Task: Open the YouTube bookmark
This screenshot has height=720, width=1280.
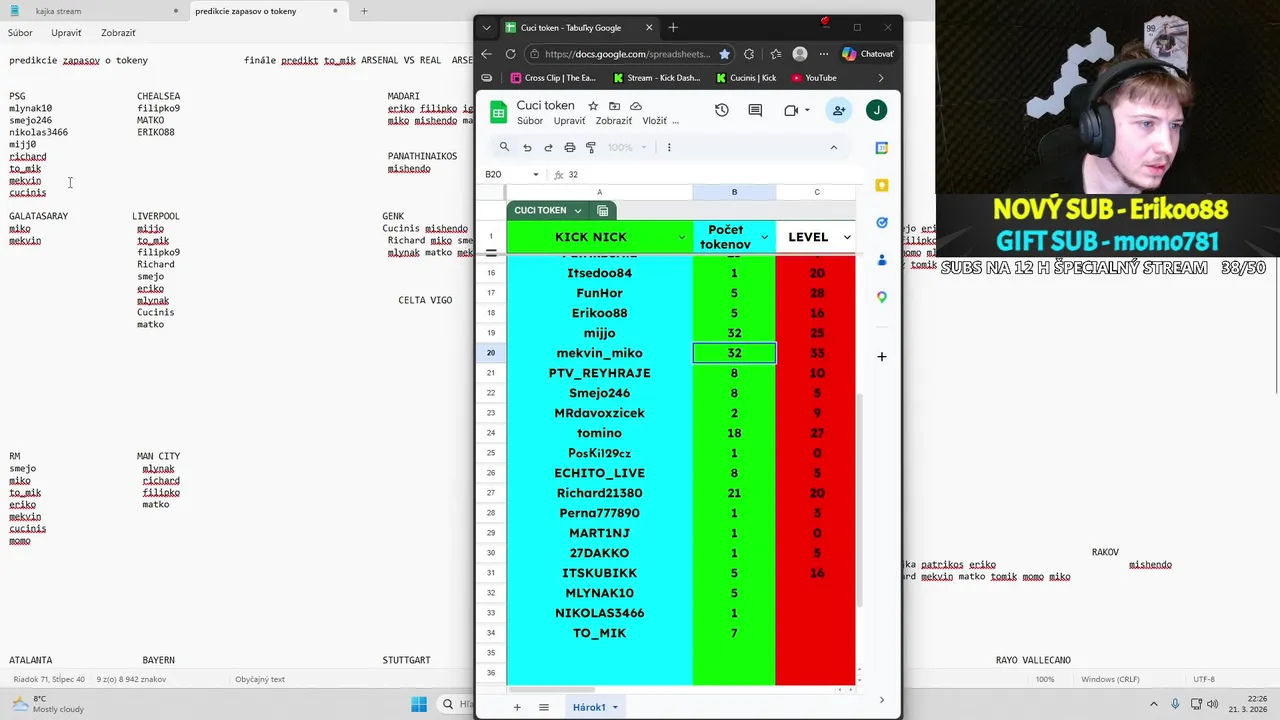Action: (813, 77)
